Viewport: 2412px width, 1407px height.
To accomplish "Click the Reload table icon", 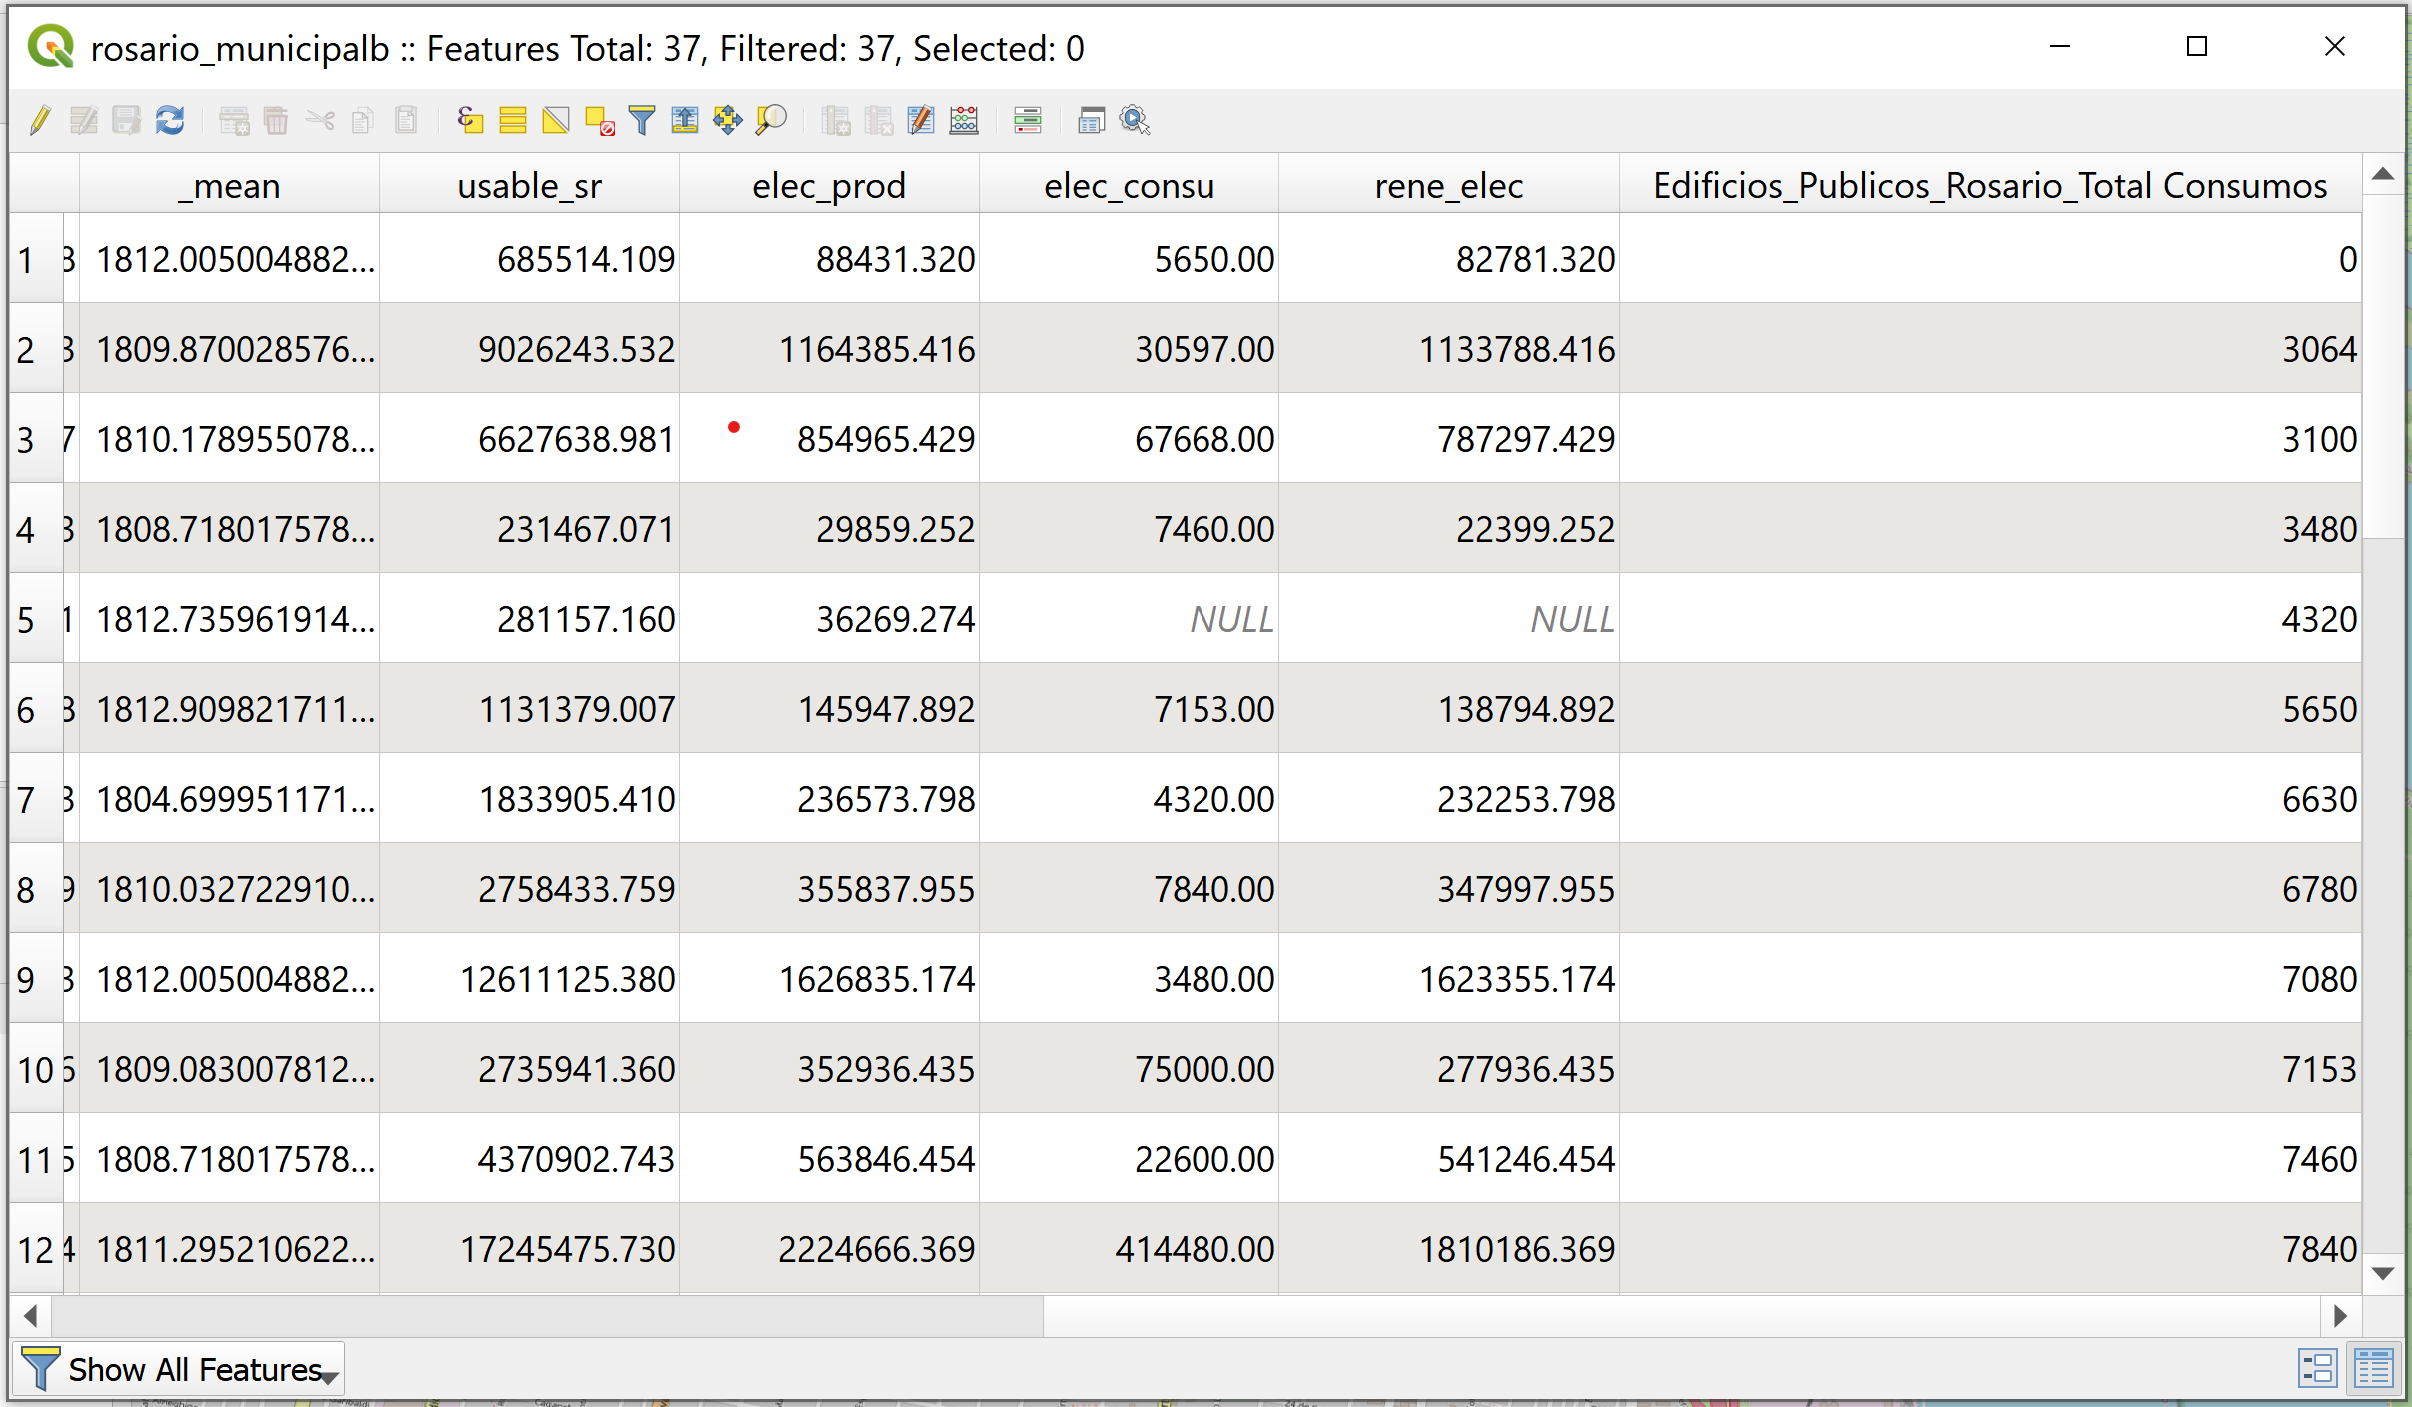I will tap(170, 121).
